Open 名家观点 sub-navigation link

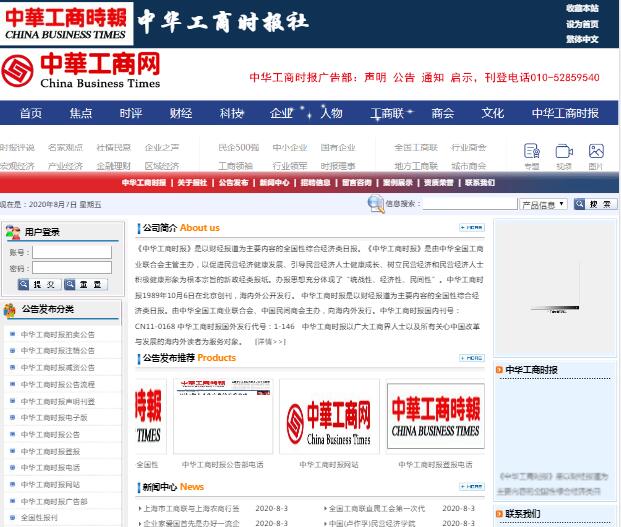click(65, 148)
